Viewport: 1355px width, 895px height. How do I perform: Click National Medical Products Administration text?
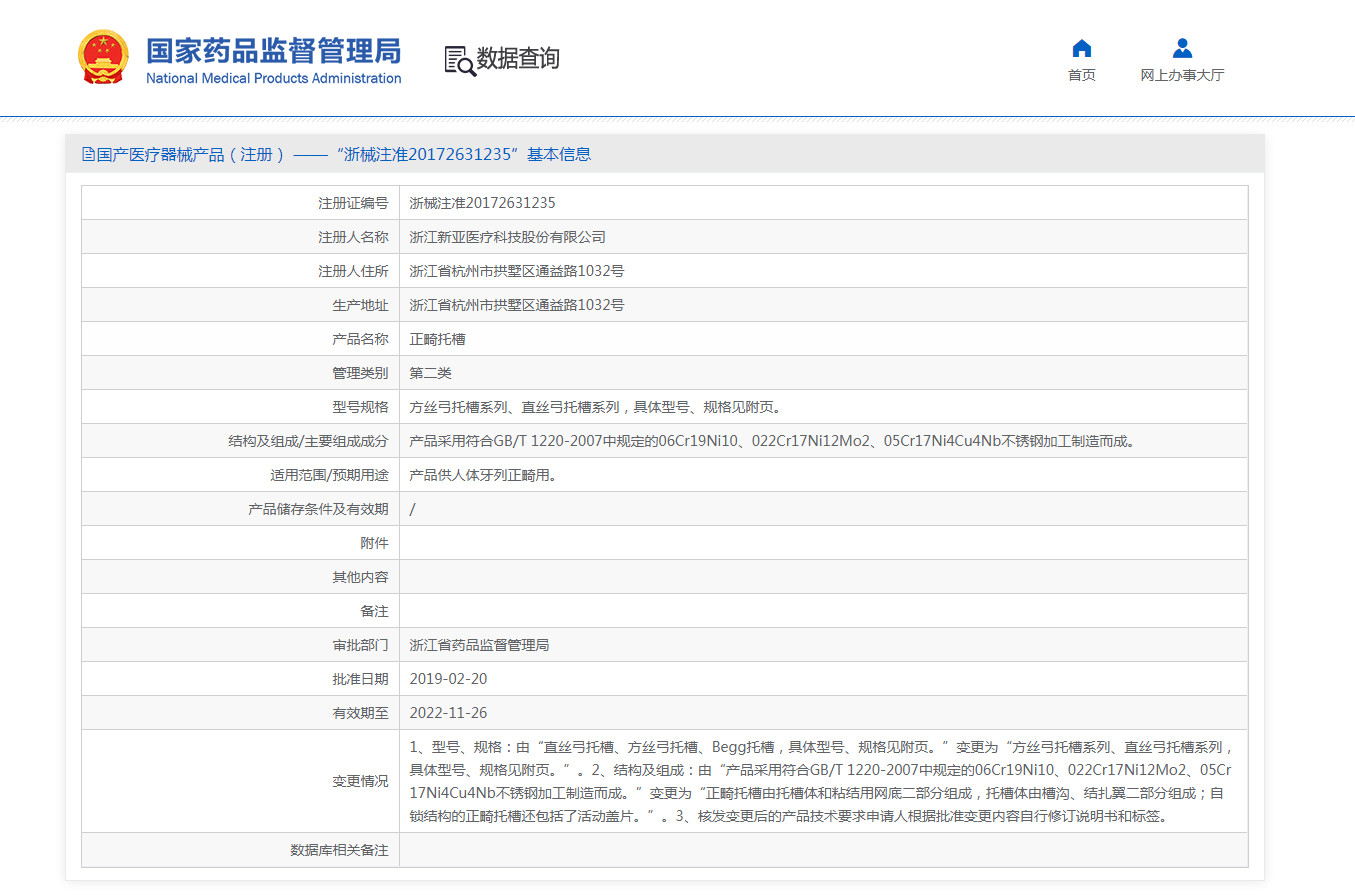[x=274, y=78]
